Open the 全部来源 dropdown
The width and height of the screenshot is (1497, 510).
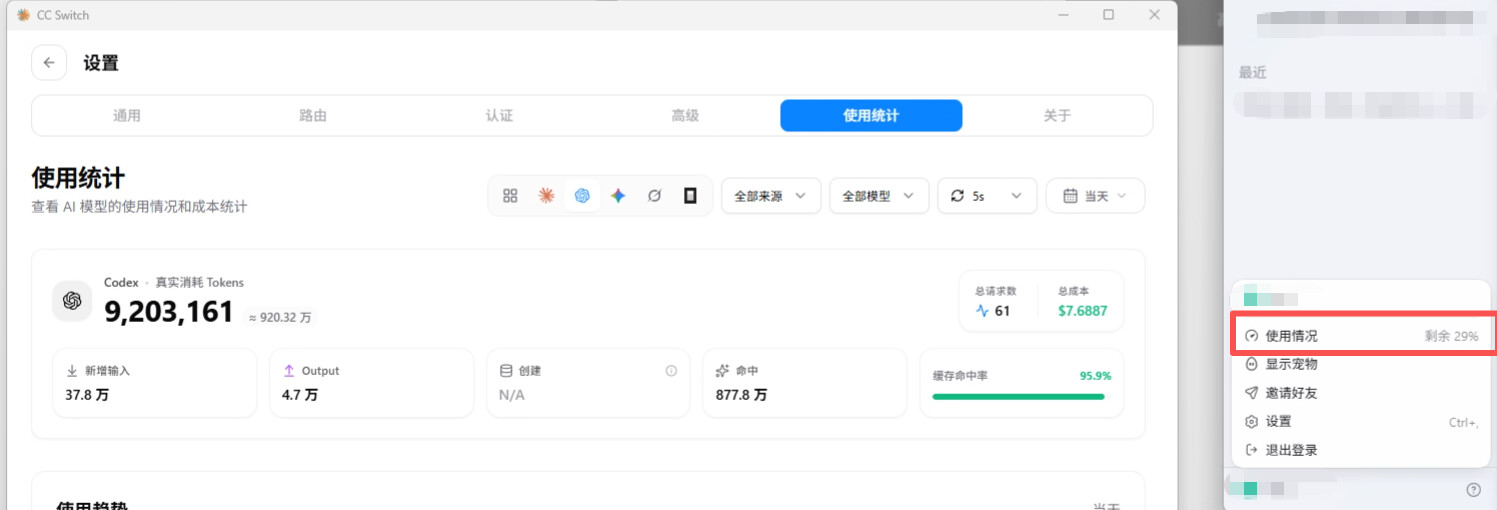(771, 196)
